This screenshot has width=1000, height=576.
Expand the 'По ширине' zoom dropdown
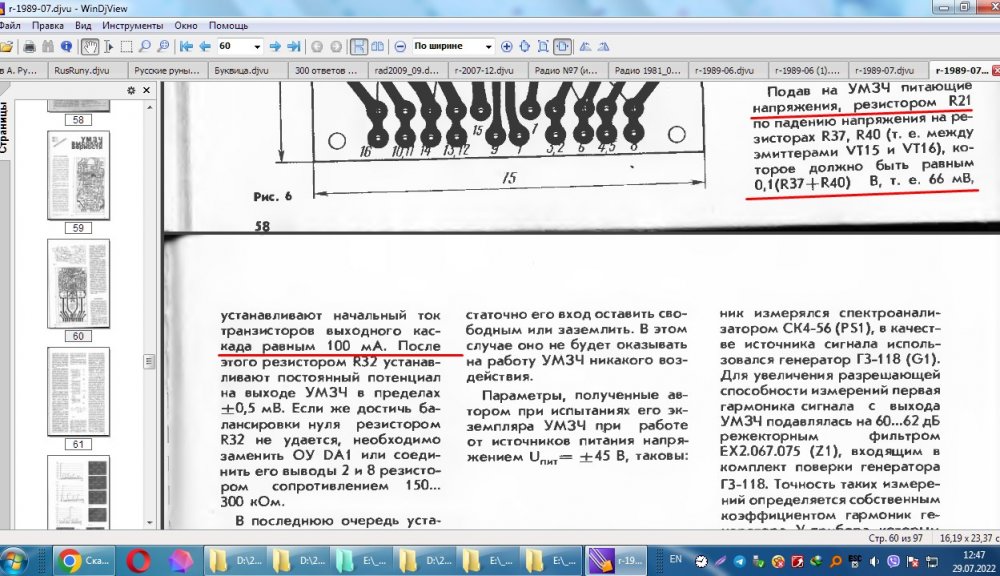(x=488, y=47)
